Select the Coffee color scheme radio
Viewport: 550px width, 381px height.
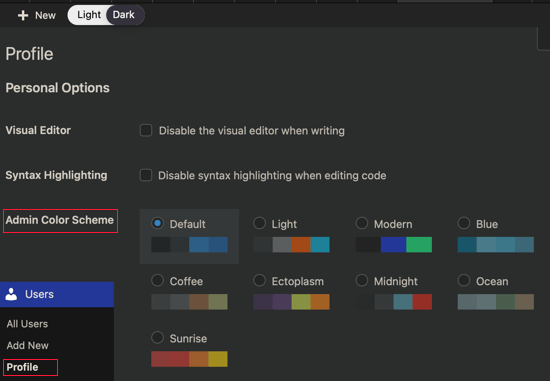157,280
